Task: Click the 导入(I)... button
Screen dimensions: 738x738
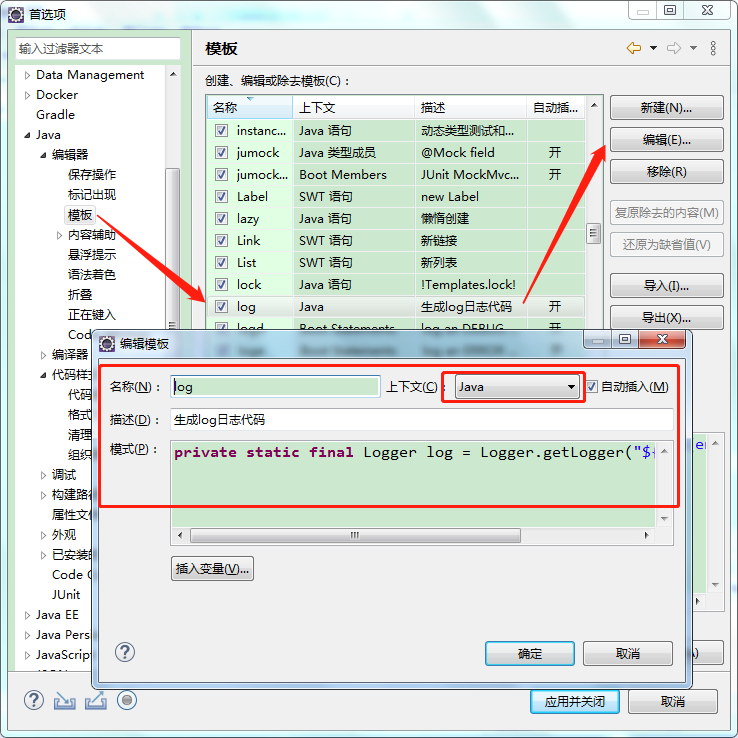Action: [666, 286]
